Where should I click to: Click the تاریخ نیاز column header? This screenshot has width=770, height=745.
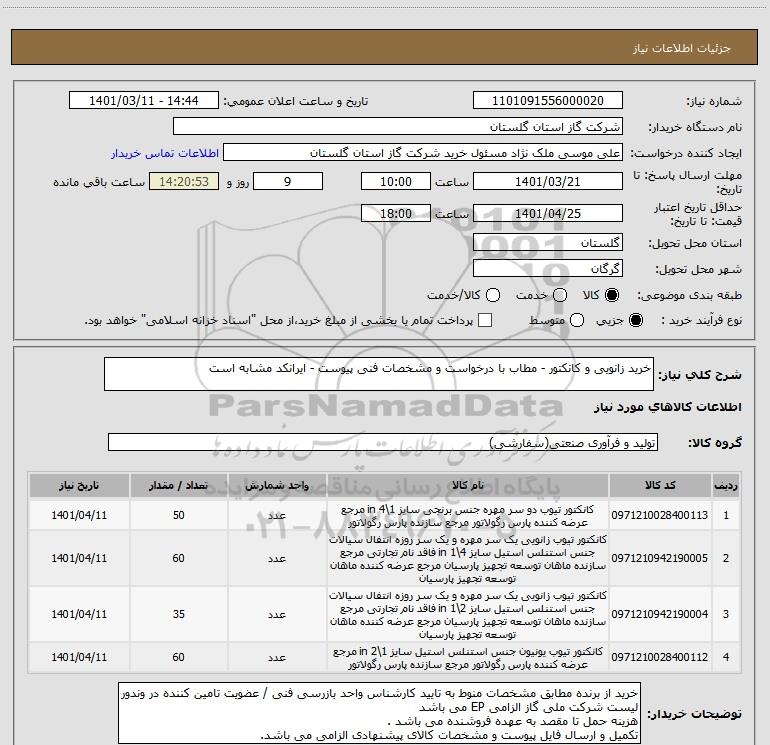click(x=79, y=485)
